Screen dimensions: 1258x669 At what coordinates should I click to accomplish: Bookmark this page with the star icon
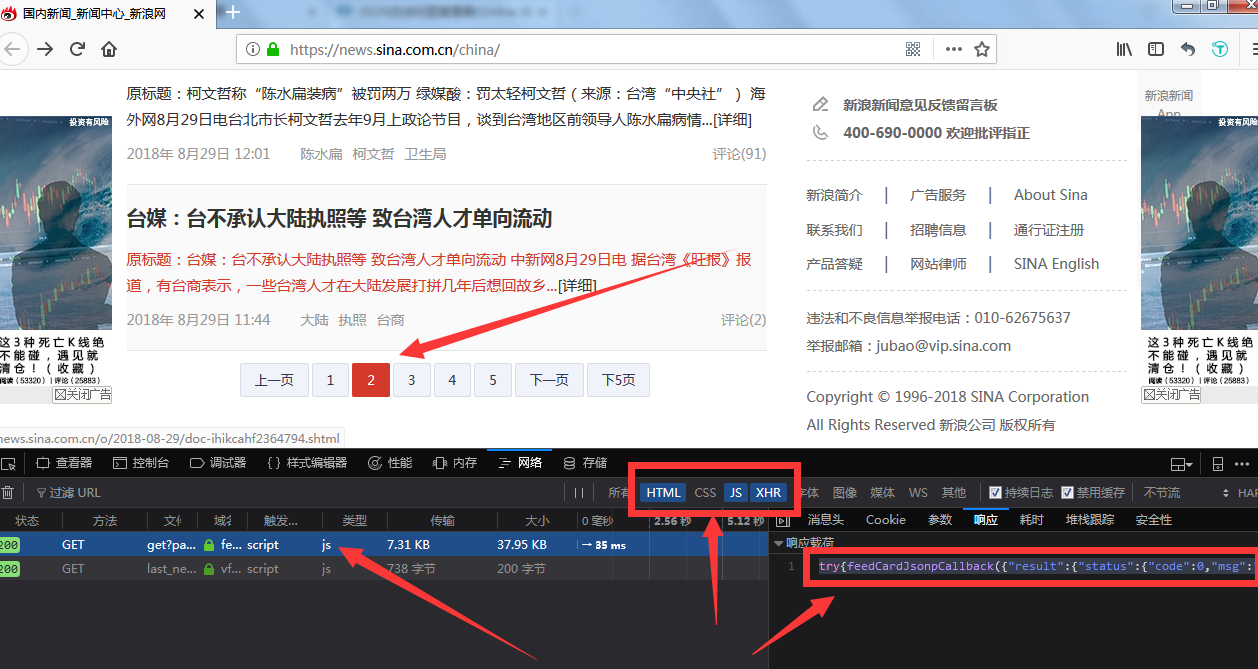(982, 49)
